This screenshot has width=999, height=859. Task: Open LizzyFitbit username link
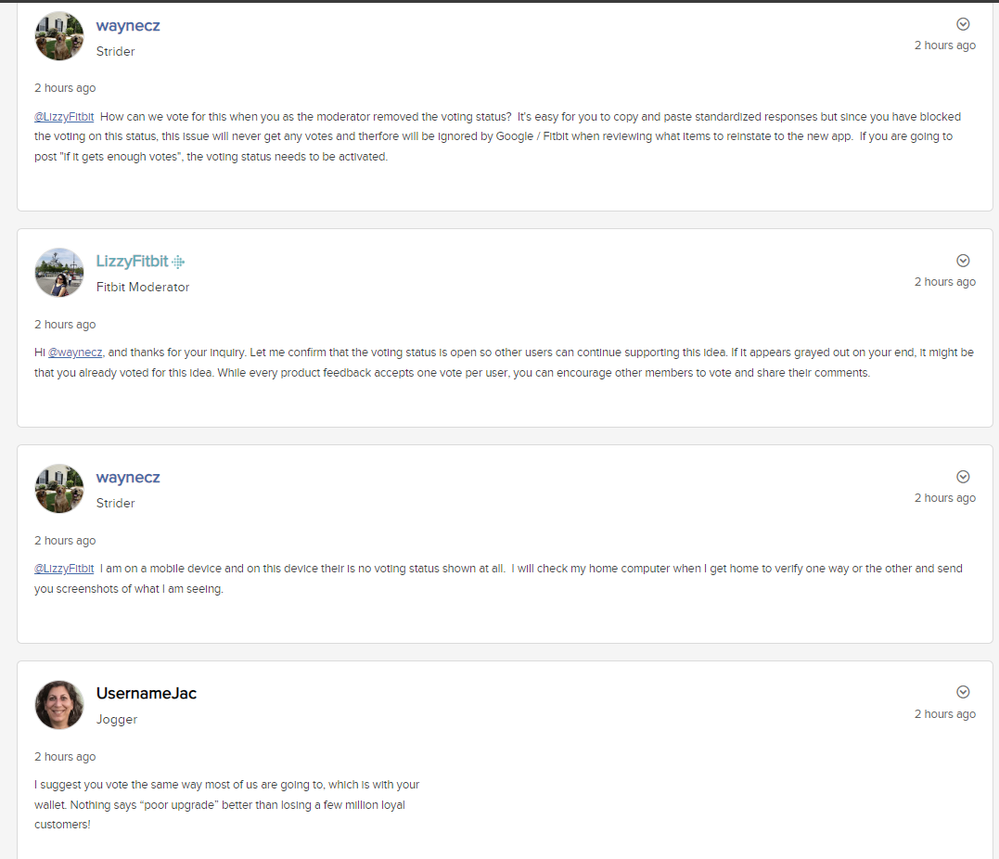coord(132,262)
